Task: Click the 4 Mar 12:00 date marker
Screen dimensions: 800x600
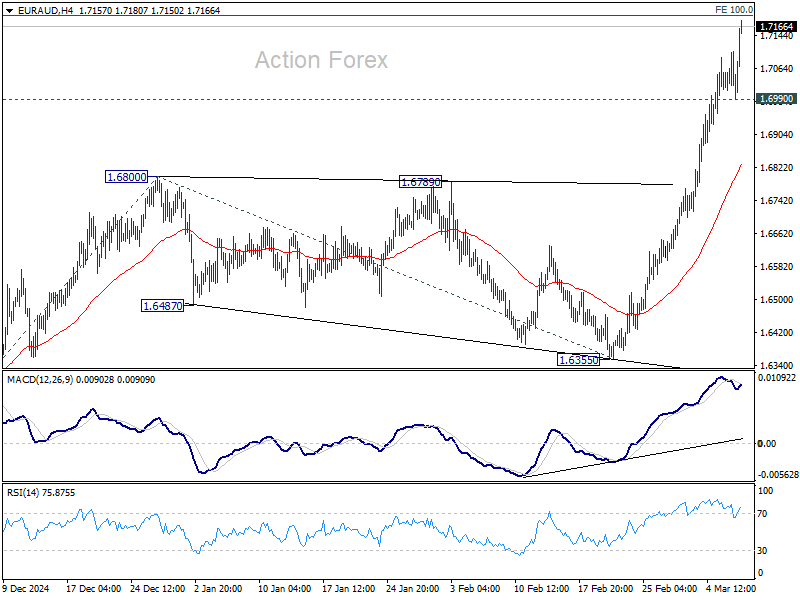Action: pos(731,588)
